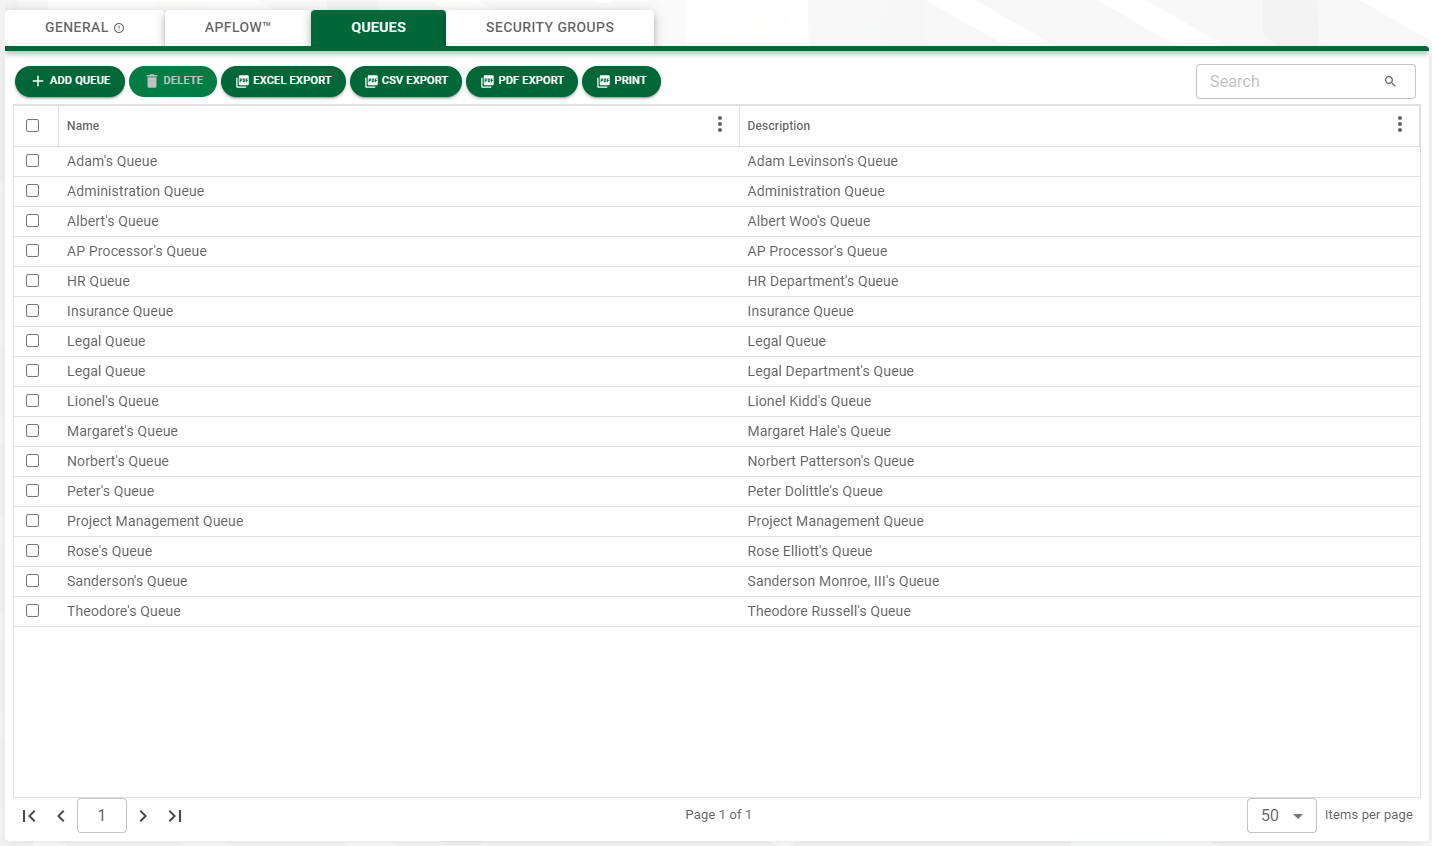The width and height of the screenshot is (1432, 846).
Task: Click the Page 1 of 1 label
Action: coord(718,815)
